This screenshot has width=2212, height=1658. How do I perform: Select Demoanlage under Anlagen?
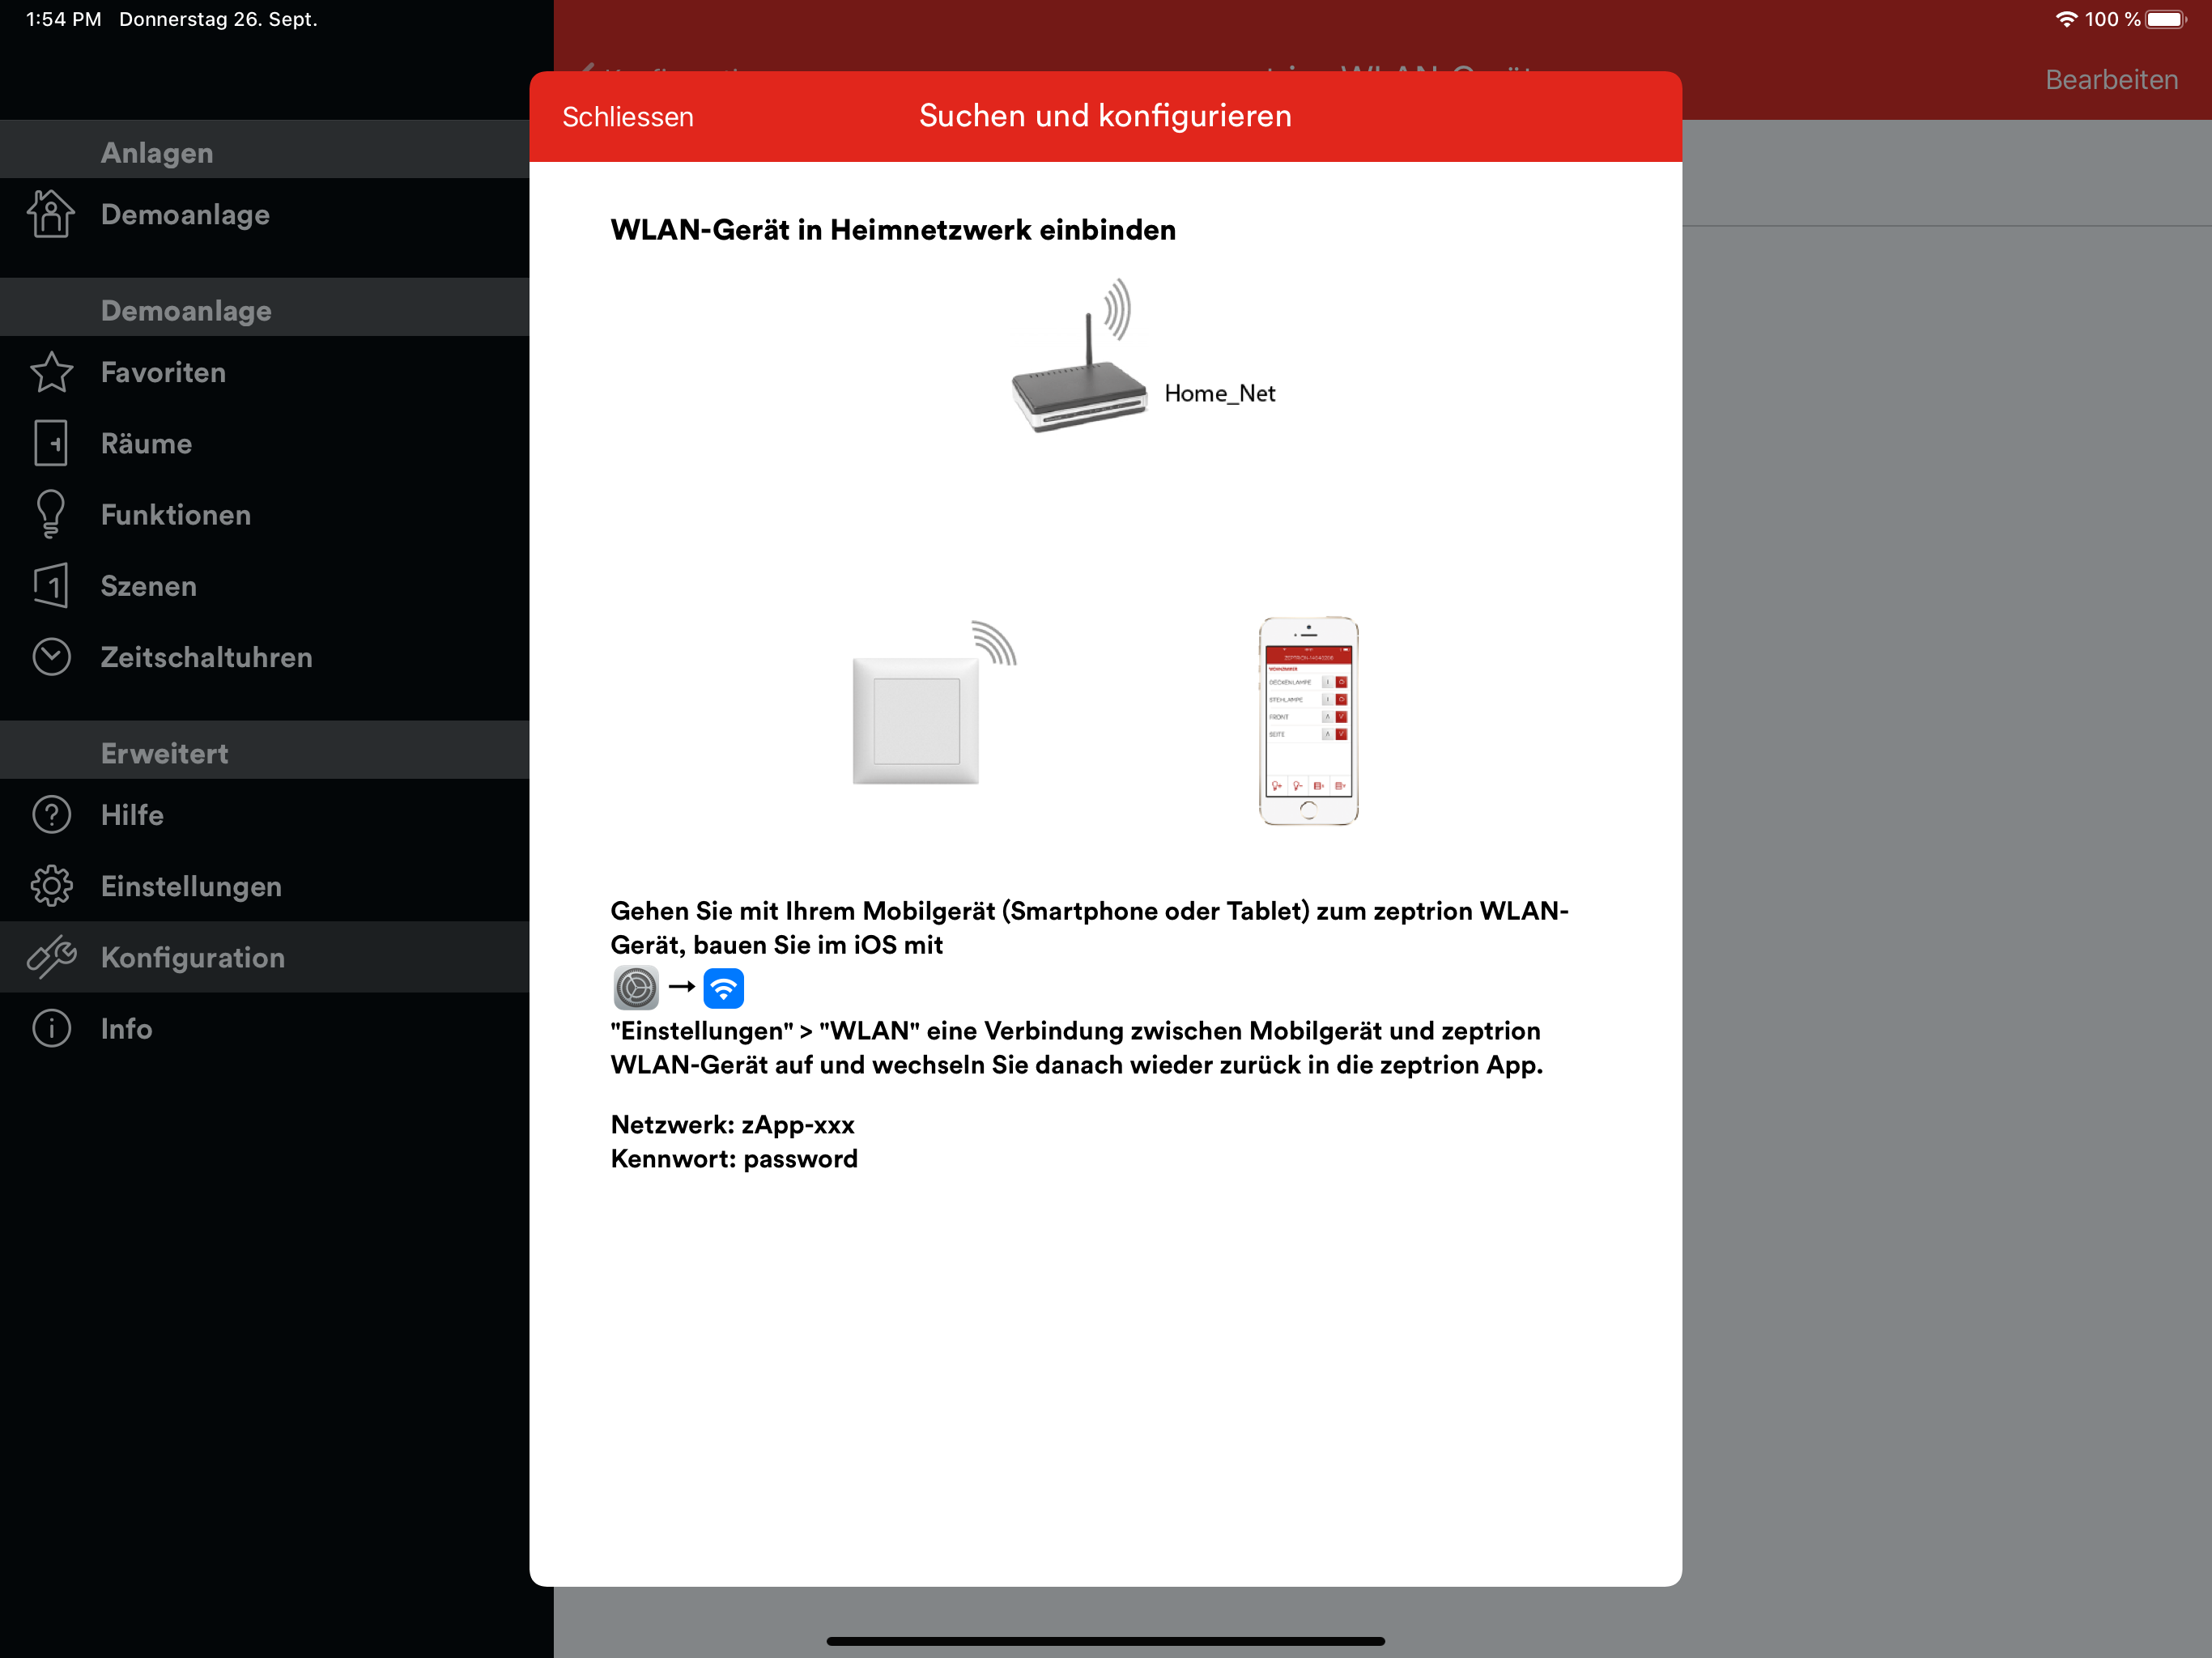[185, 215]
